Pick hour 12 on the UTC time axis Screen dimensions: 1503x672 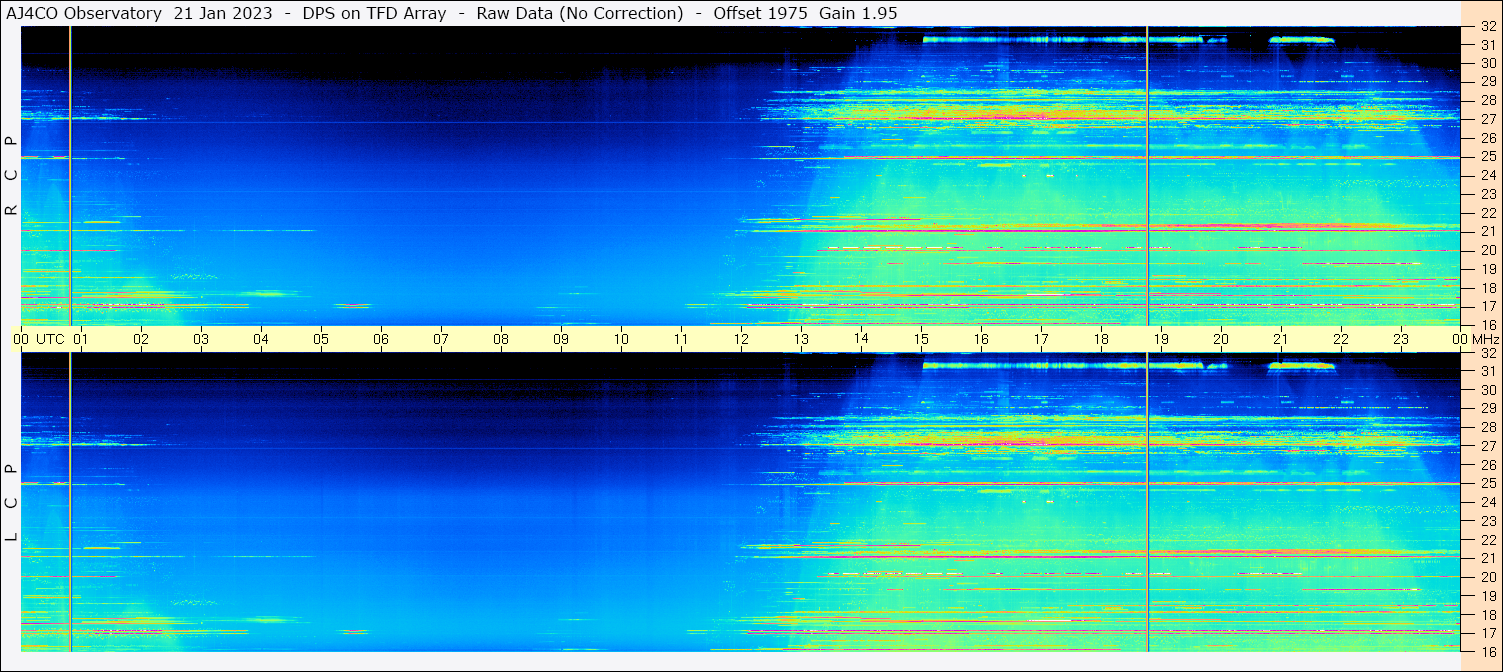[741, 339]
